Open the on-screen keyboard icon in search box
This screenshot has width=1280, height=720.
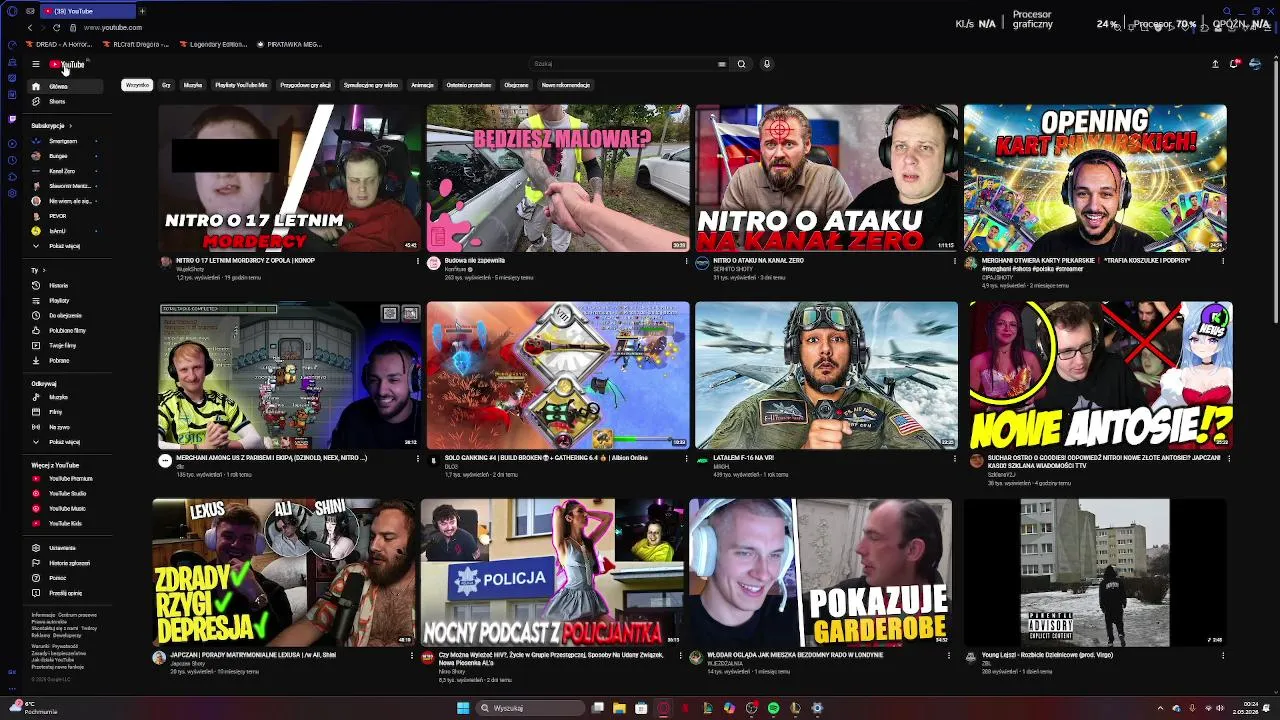click(721, 64)
